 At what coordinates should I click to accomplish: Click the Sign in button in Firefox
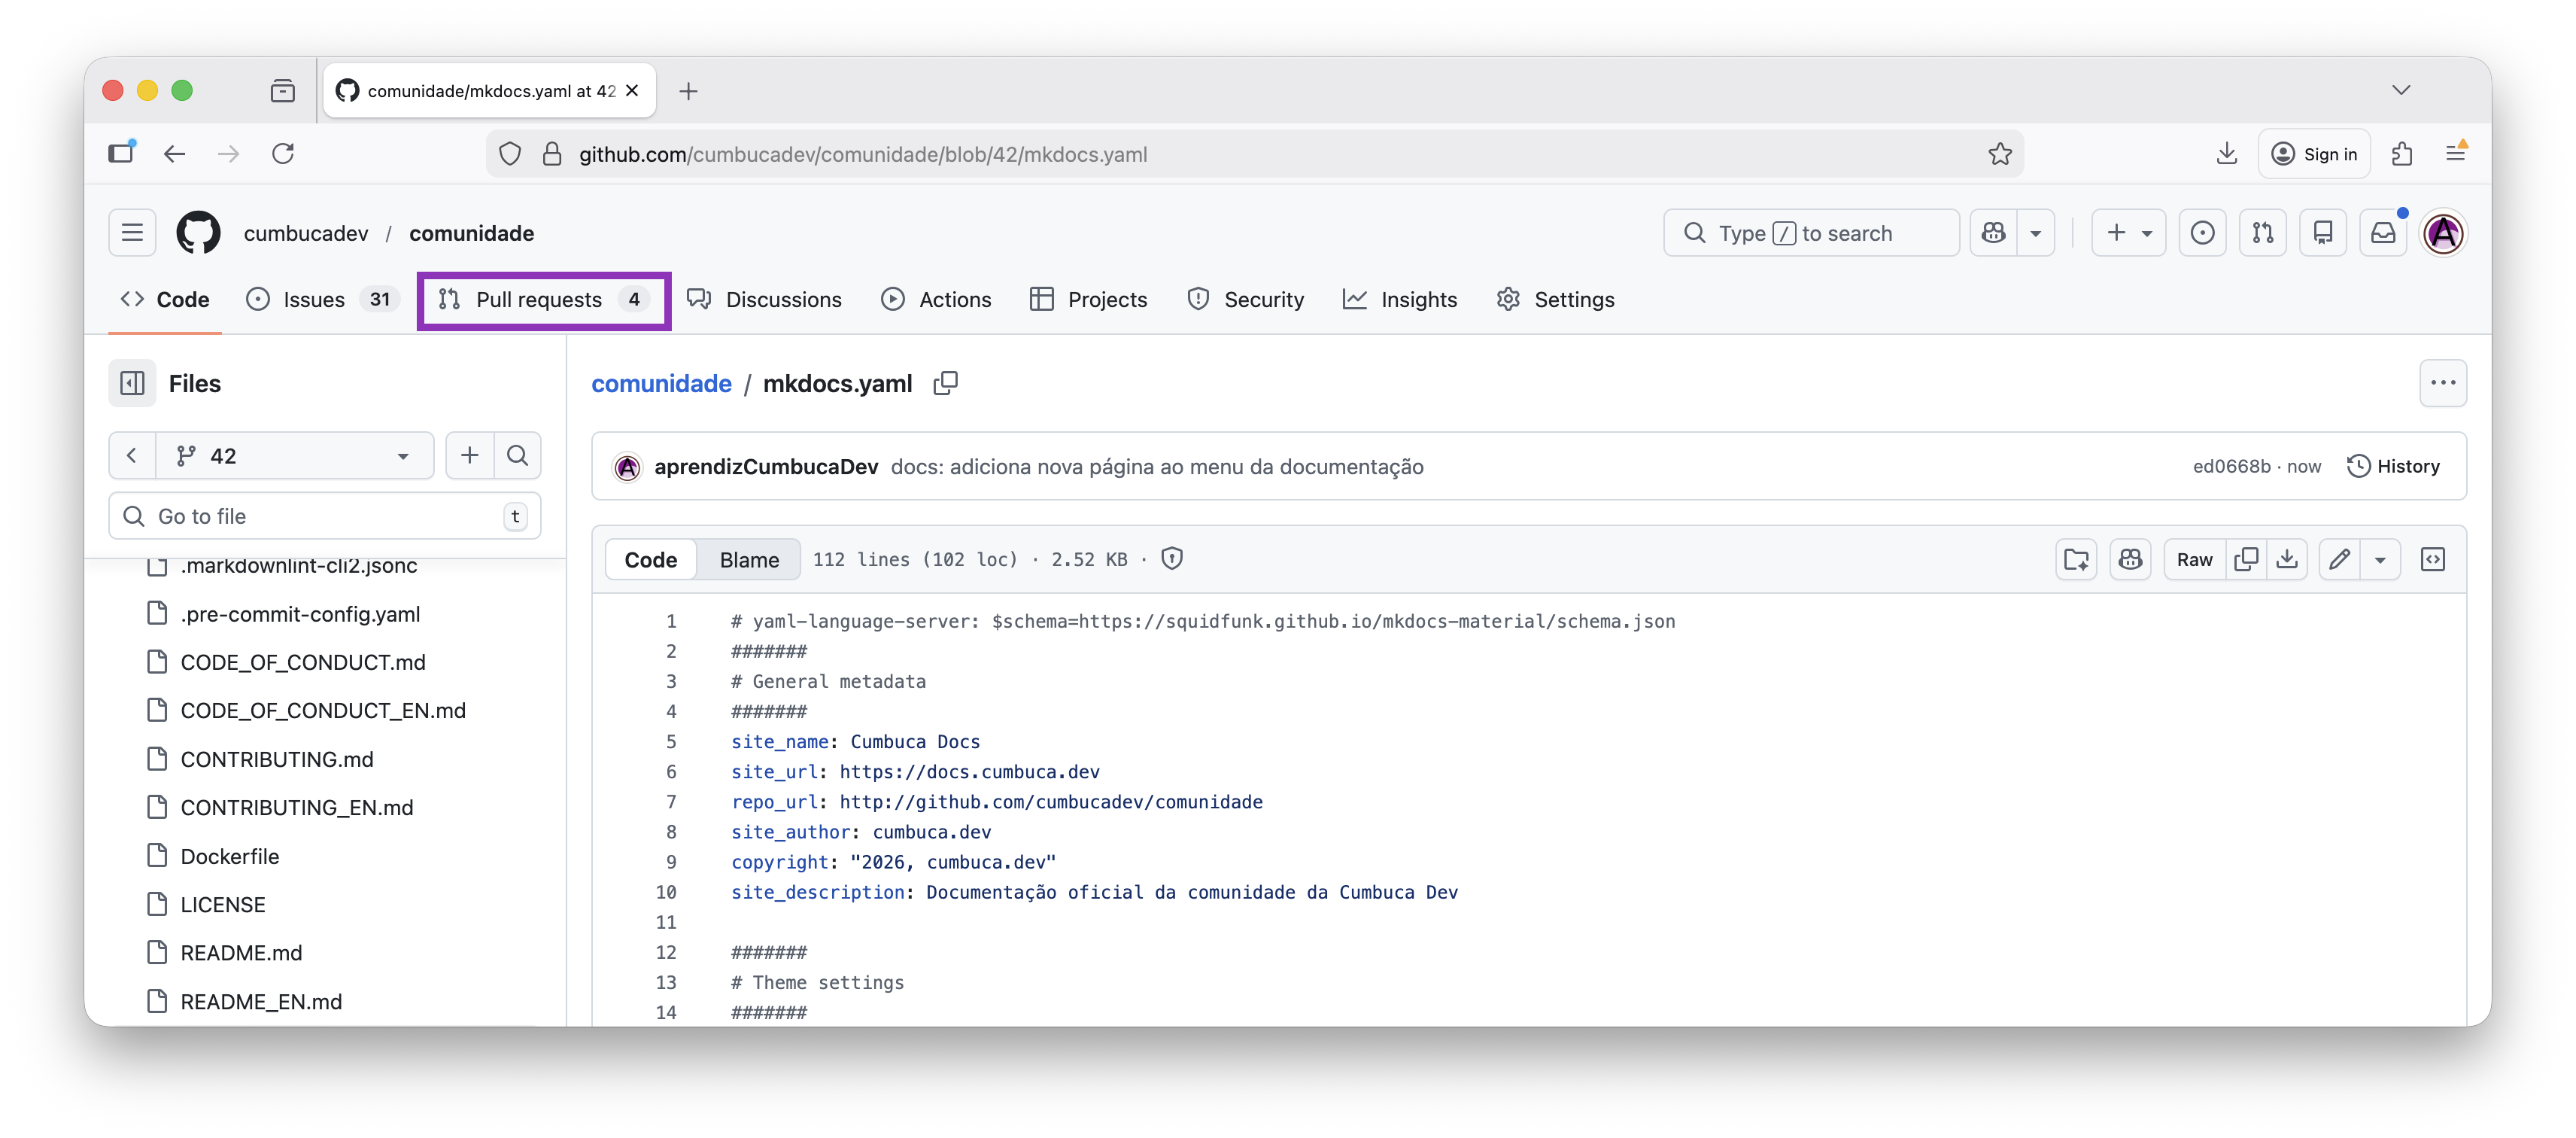(2313, 154)
